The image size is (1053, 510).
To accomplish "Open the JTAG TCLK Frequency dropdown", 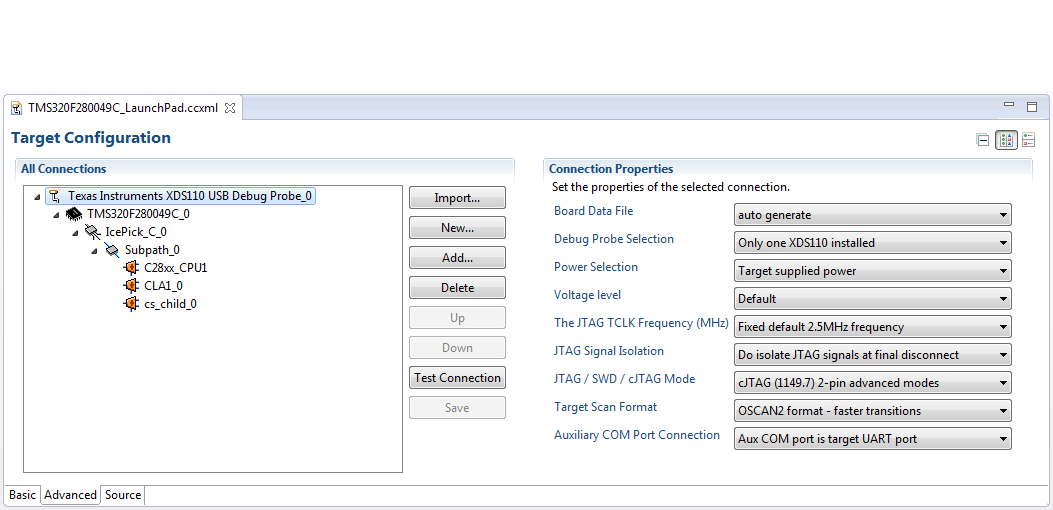I will [x=872, y=327].
